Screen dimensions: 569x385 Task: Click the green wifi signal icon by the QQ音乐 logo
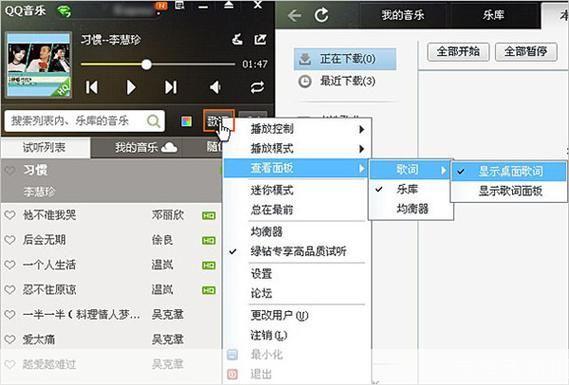pos(64,12)
